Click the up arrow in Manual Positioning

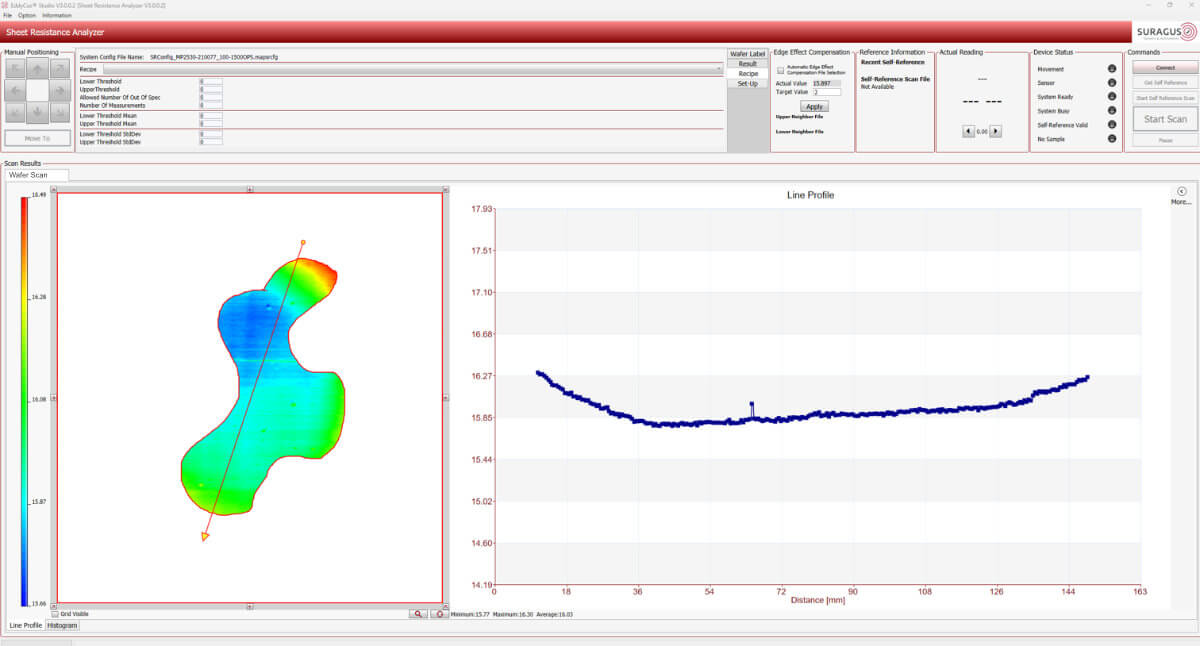pyautogui.click(x=37, y=69)
